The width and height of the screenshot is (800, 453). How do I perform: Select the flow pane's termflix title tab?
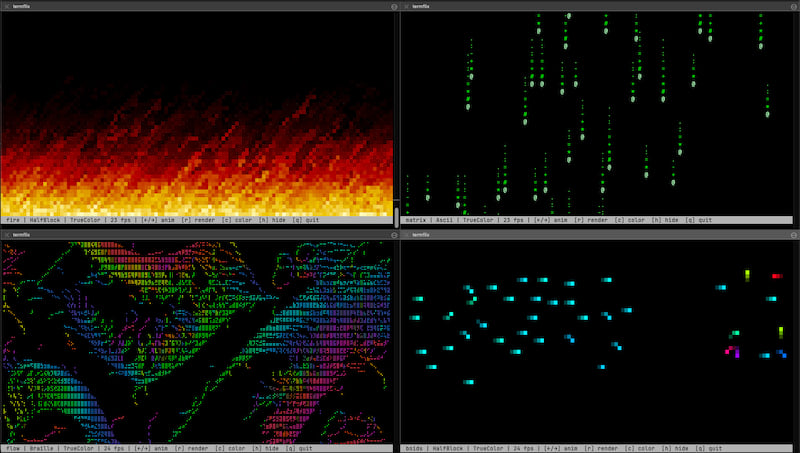coord(21,235)
